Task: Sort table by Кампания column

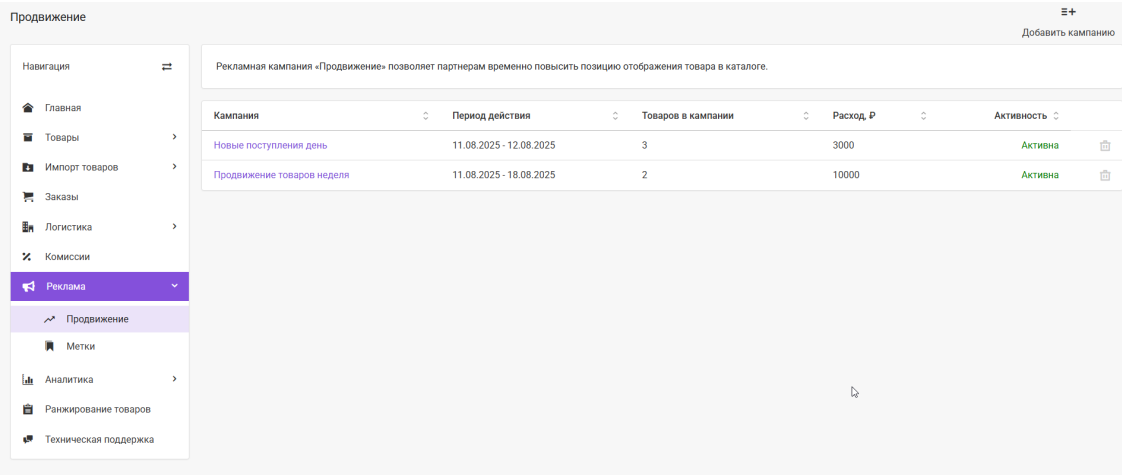Action: click(426, 116)
